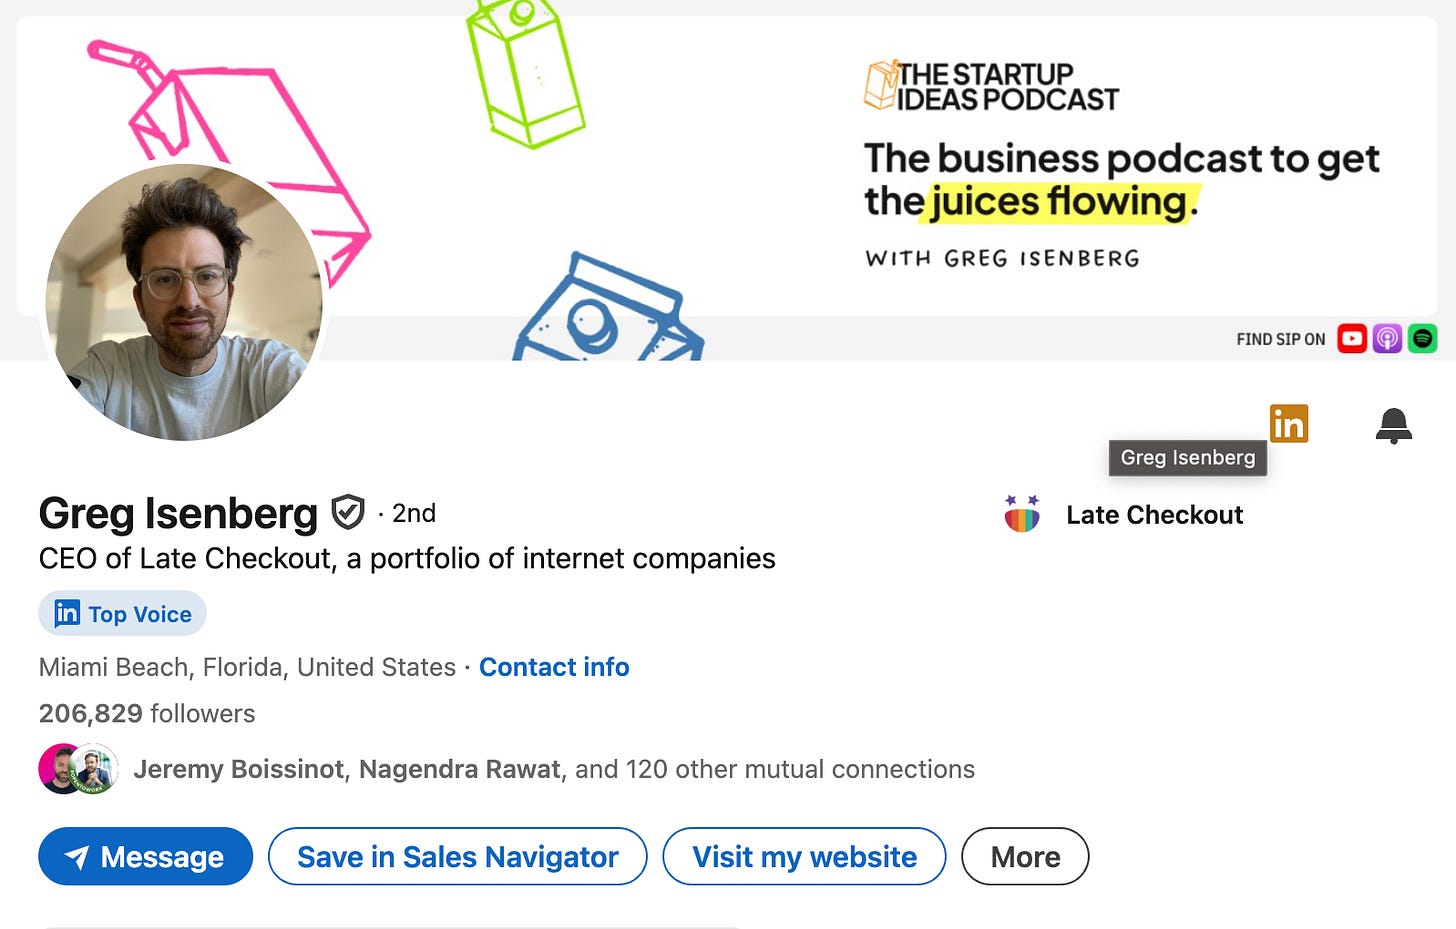Open the More options menu
Screen dimensions: 1456x929
[x=1024, y=856]
